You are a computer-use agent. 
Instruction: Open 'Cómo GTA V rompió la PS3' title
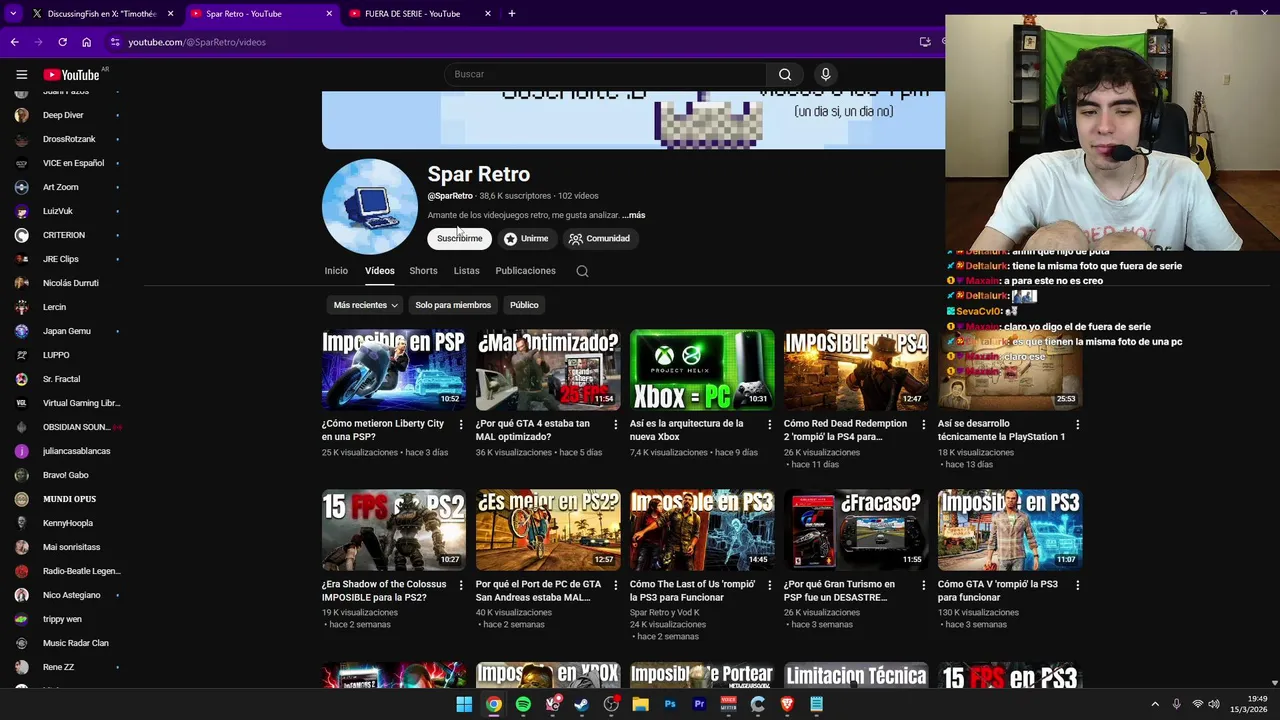(998, 591)
